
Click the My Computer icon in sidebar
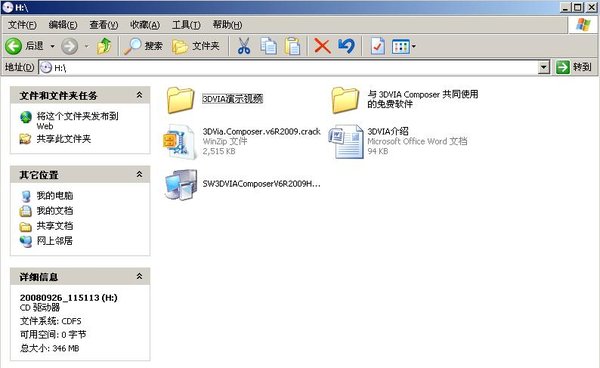pyautogui.click(x=26, y=196)
